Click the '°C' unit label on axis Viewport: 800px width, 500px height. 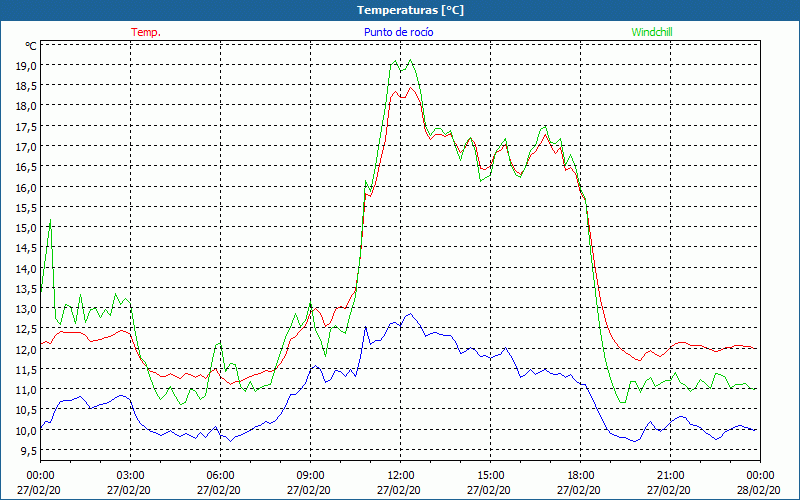(31, 46)
